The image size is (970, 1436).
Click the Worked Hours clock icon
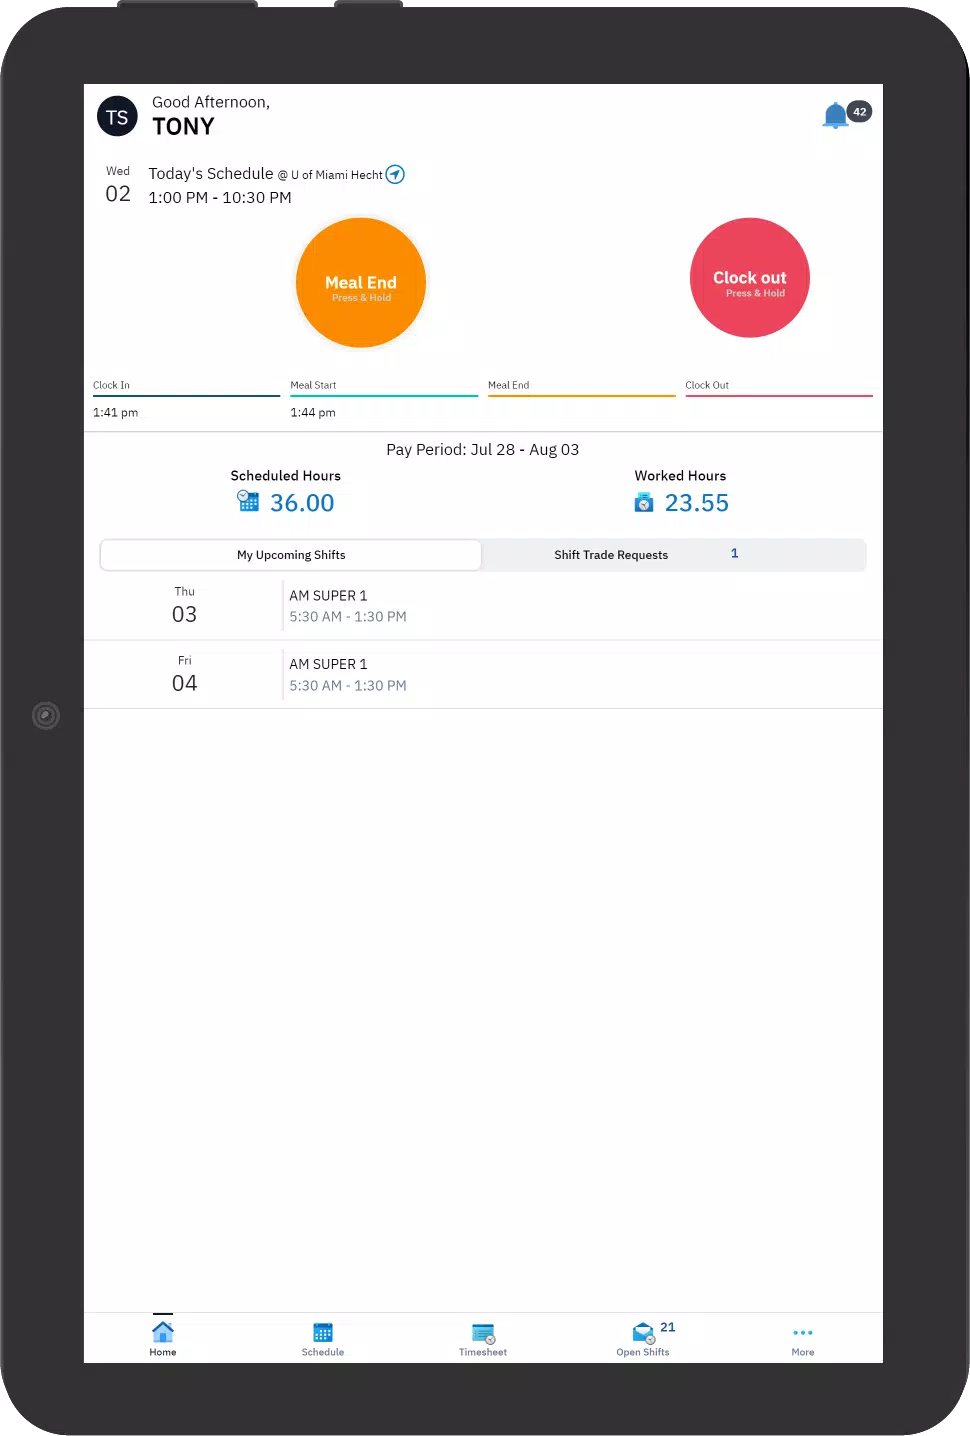644,502
